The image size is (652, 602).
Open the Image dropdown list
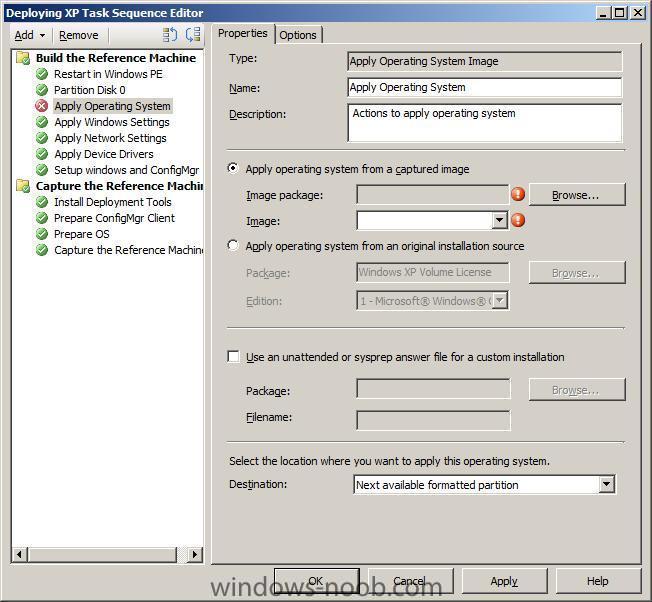[x=499, y=220]
